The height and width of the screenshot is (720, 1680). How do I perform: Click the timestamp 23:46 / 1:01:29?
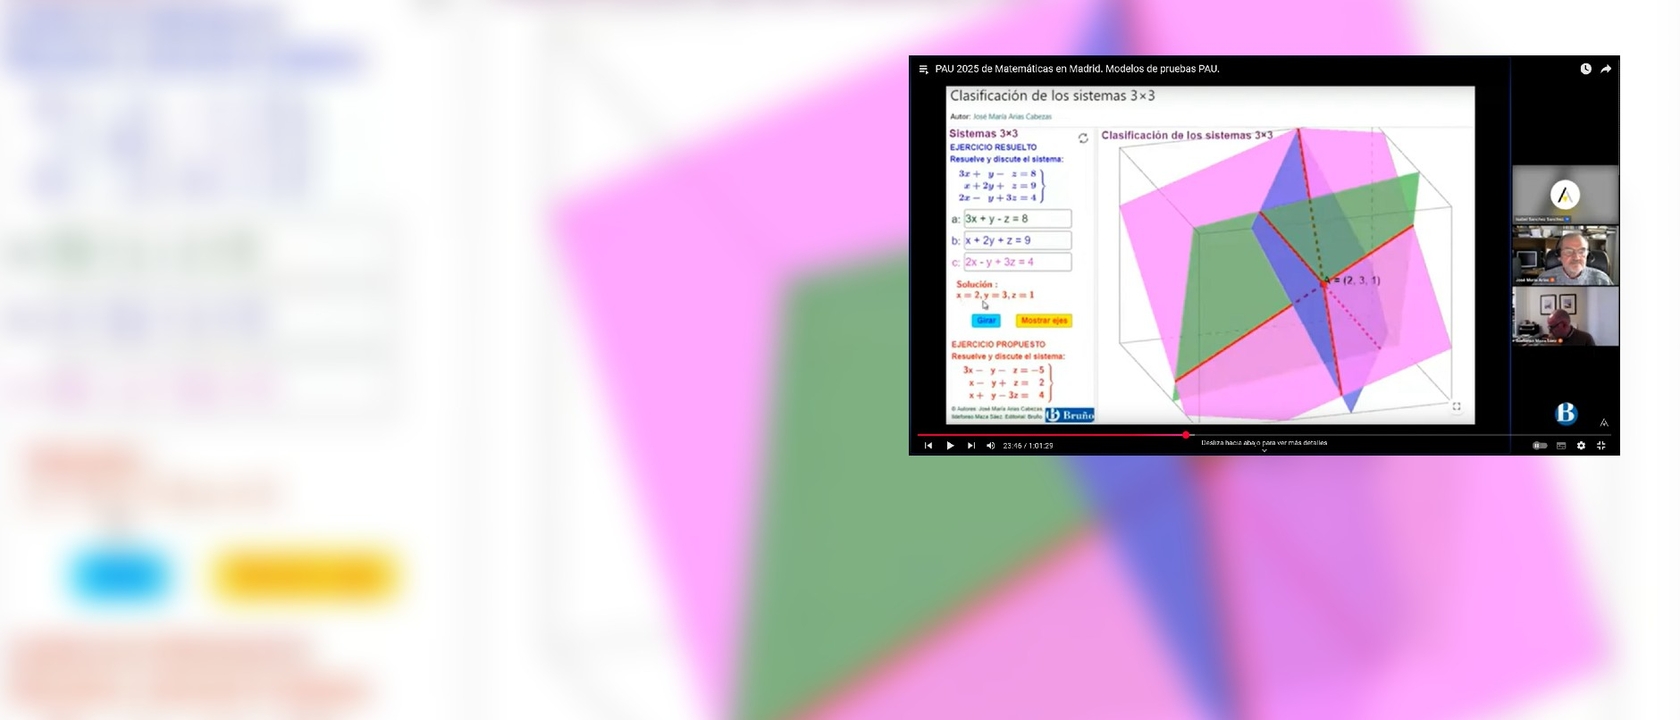(1028, 446)
